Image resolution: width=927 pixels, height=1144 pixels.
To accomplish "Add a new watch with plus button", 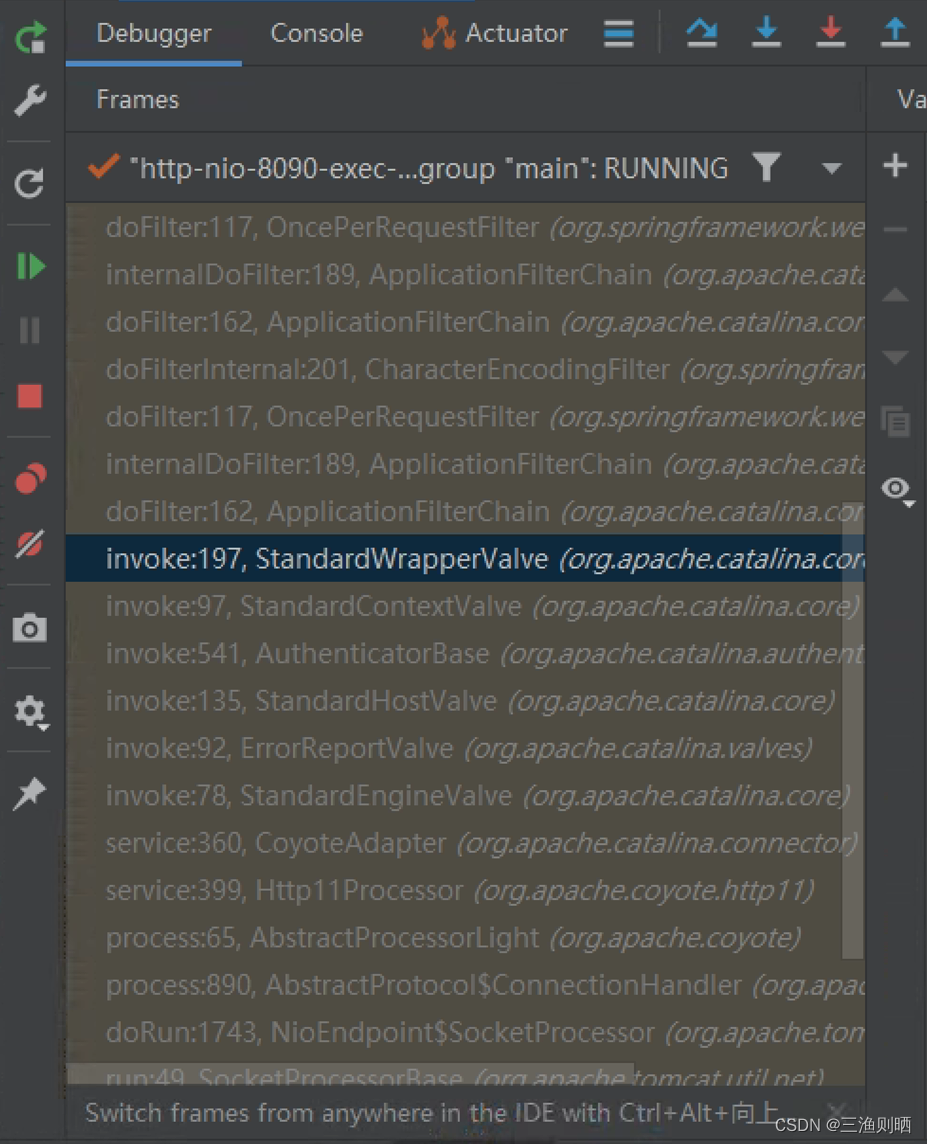I will (x=895, y=165).
